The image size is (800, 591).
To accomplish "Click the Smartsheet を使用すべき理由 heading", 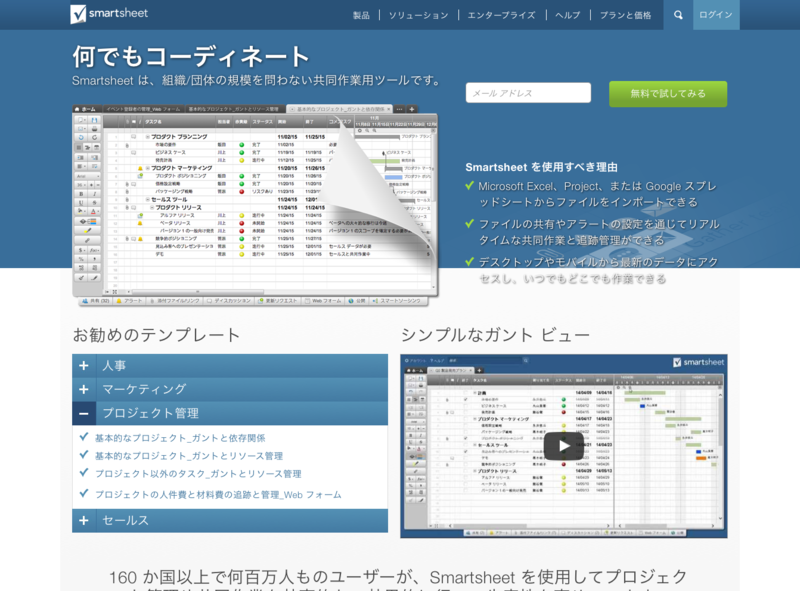I will pos(541,167).
